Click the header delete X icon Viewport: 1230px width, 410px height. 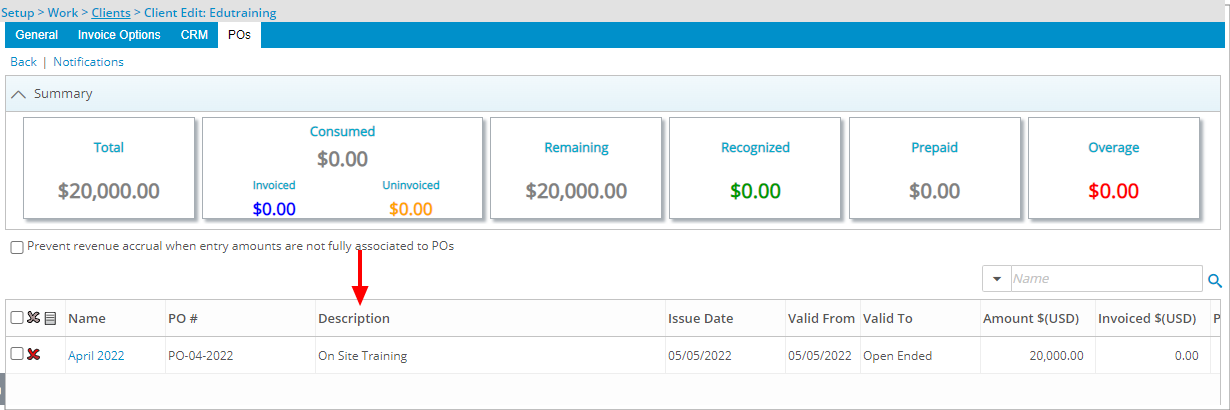coord(33,318)
